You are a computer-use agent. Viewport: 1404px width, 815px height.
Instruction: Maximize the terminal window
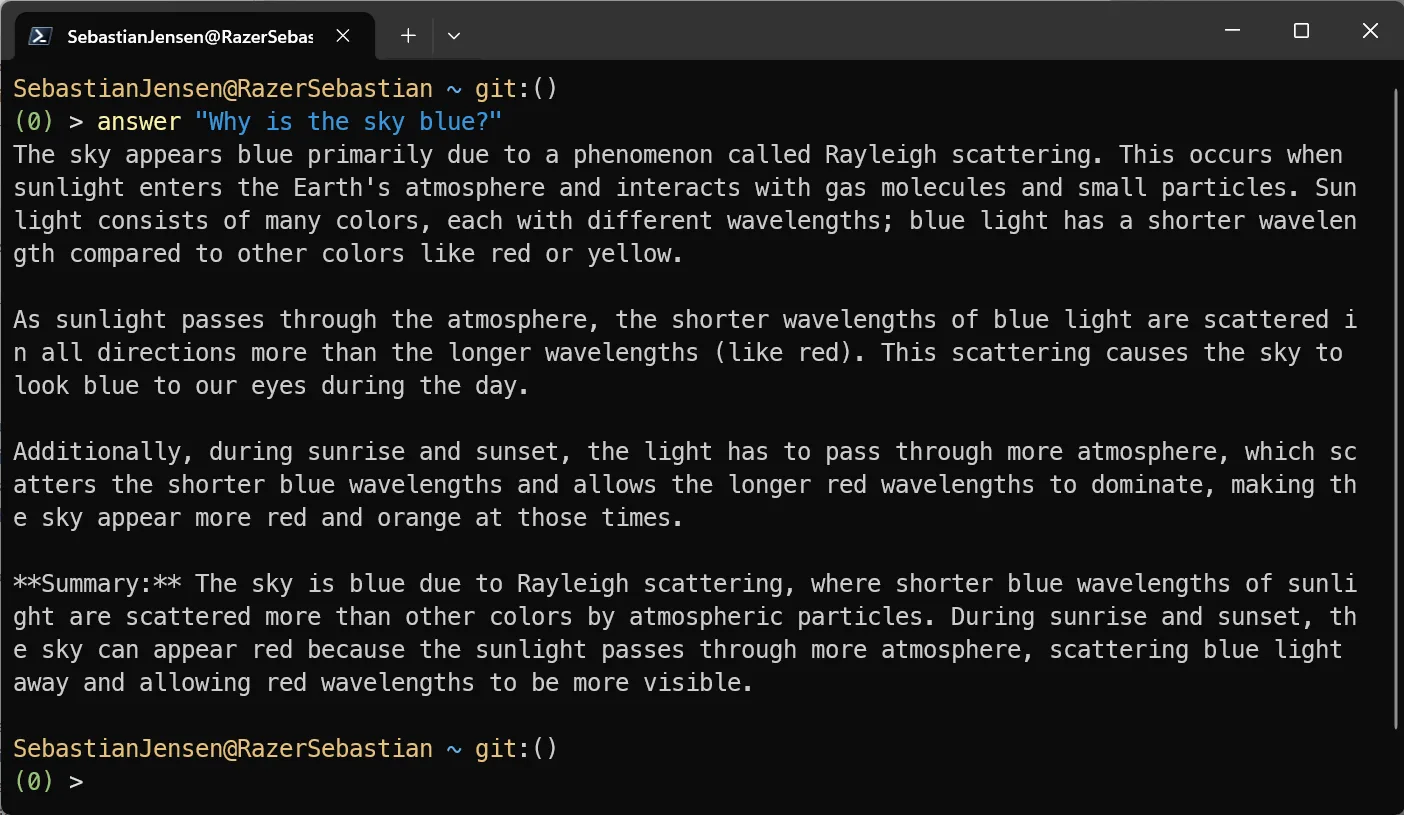1301,31
